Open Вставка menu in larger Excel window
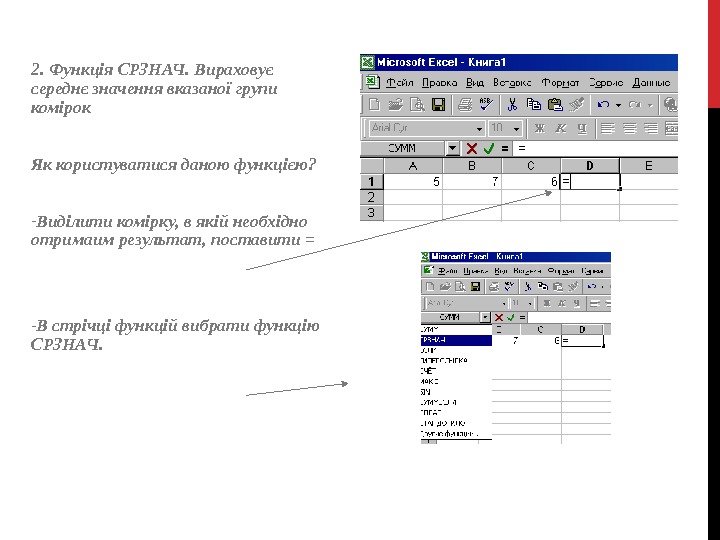This screenshot has height=540, width=720. tap(512, 83)
